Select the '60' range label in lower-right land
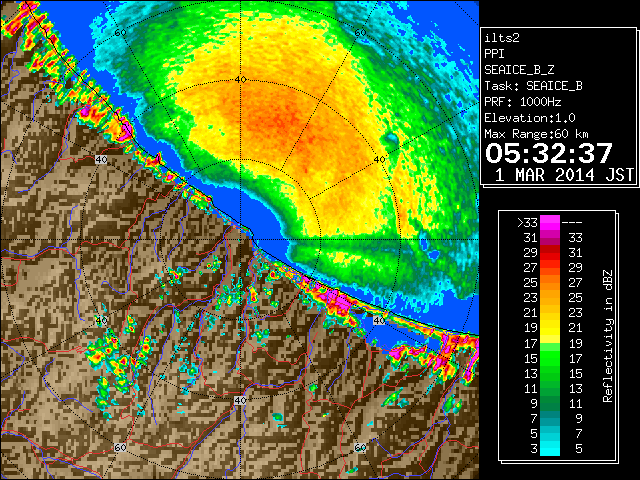640x480 pixels. tap(360, 448)
